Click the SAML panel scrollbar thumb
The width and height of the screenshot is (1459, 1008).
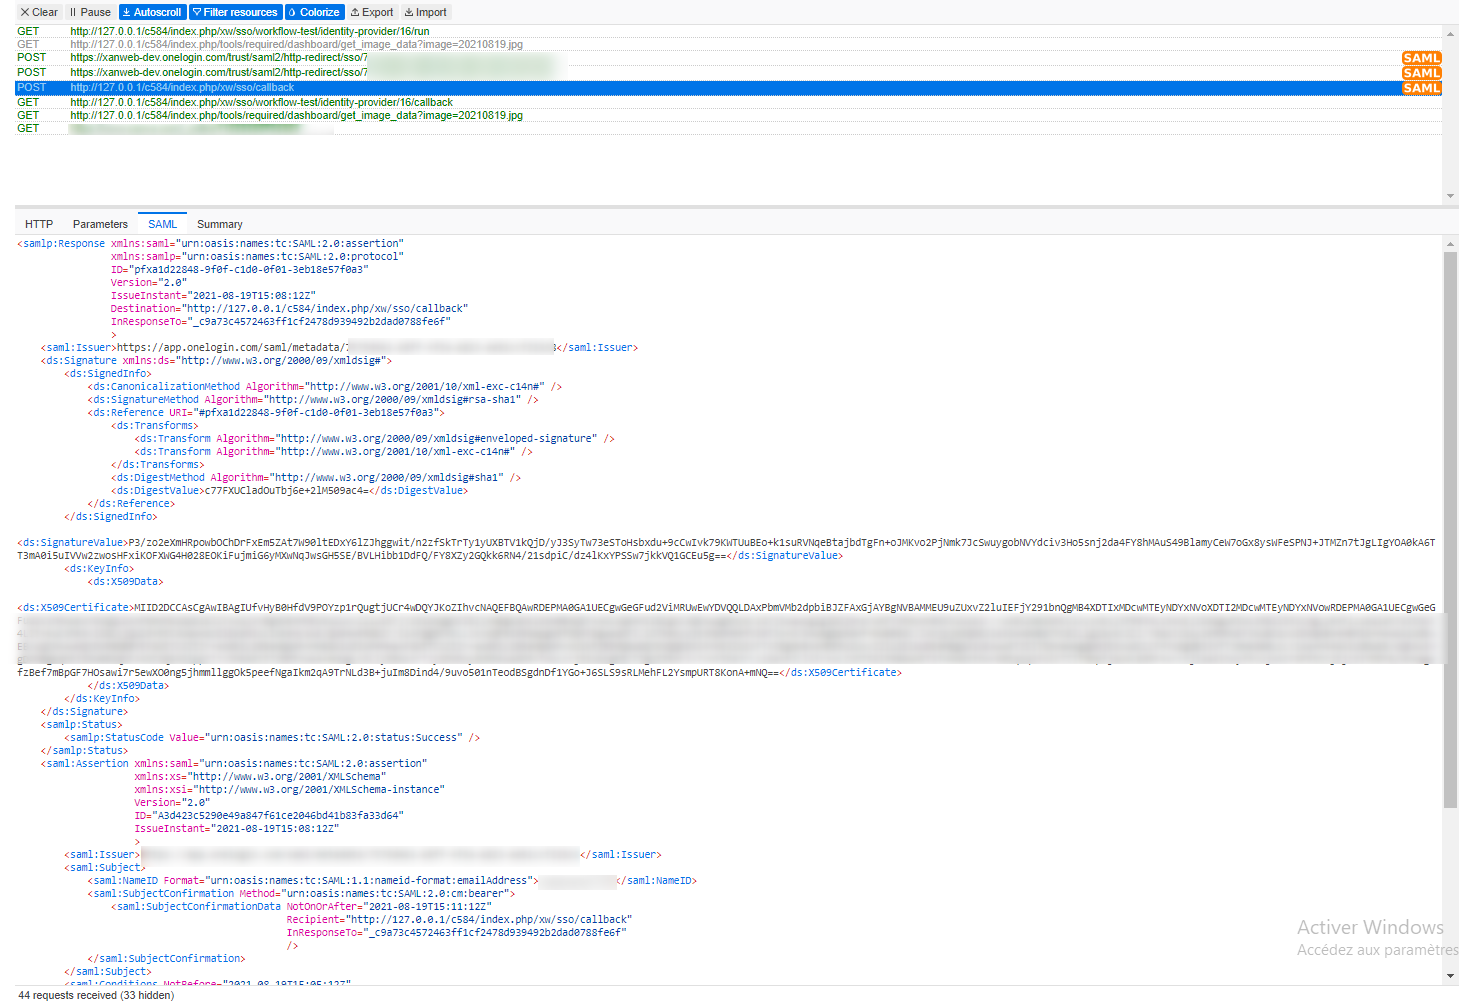point(1450,530)
